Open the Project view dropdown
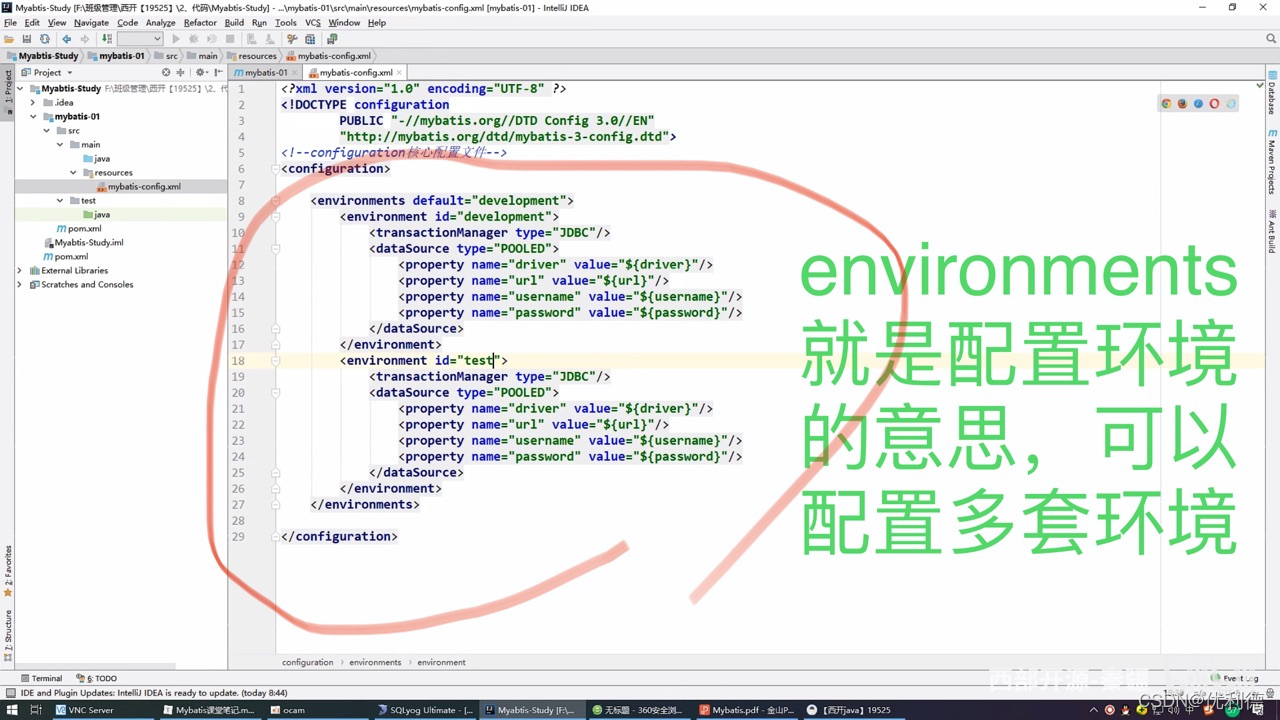Image resolution: width=1280 pixels, height=720 pixels. 47,72
